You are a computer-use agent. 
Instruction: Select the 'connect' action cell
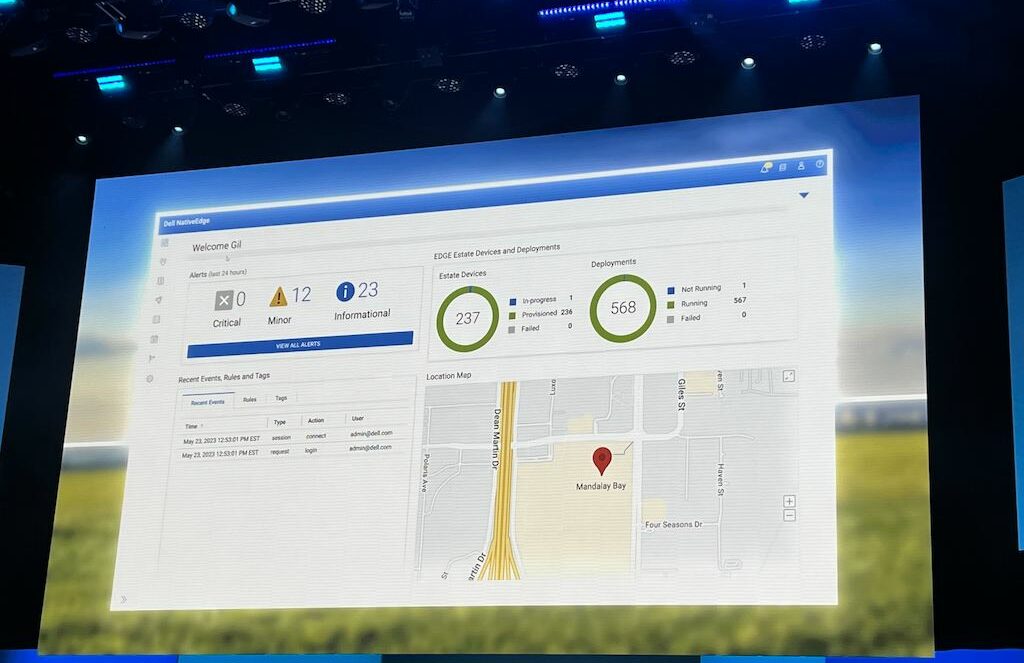[x=316, y=436]
